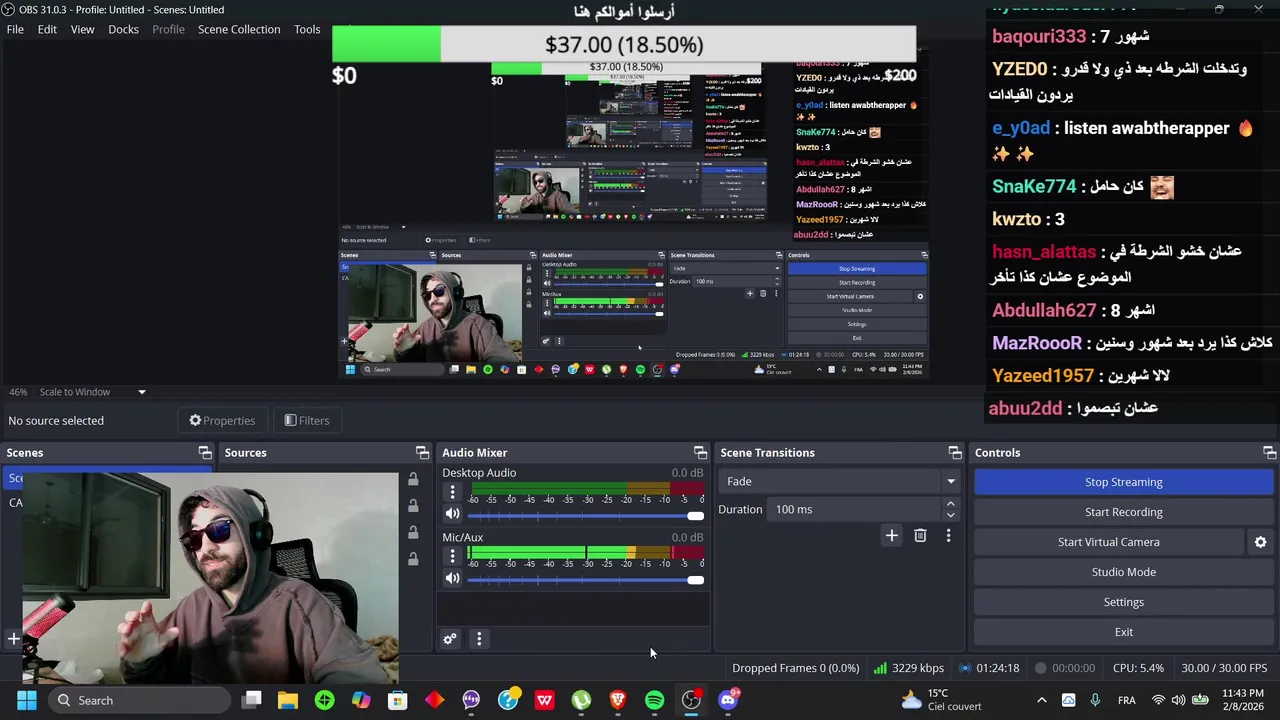Click the Mic/Aux volume slider

(x=585, y=579)
